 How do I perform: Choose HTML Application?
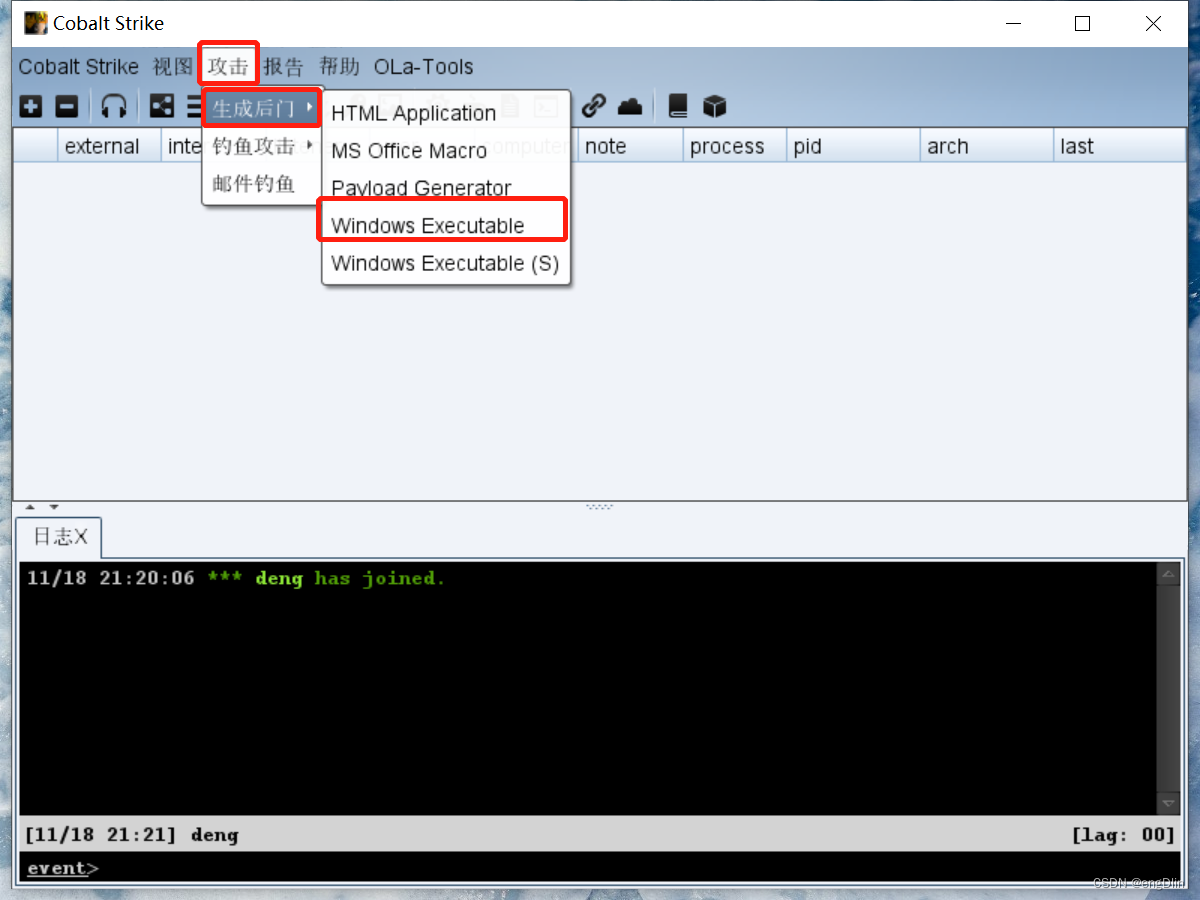[446, 113]
